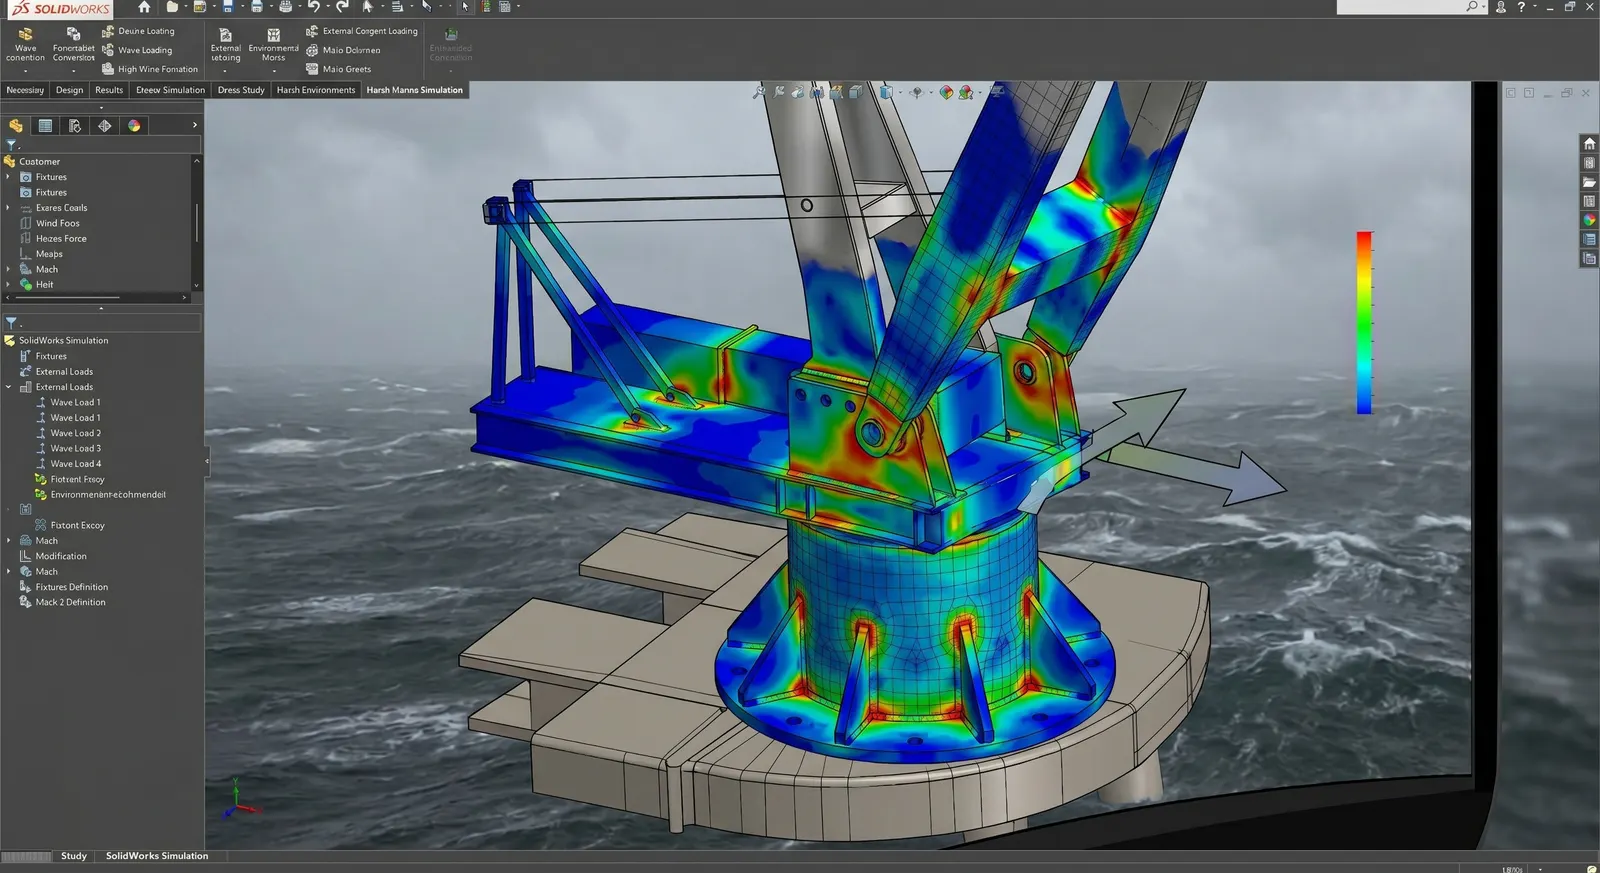The height and width of the screenshot is (873, 1600).
Task: Open the select cursor tool in the quick toolbar
Action: click(x=366, y=7)
